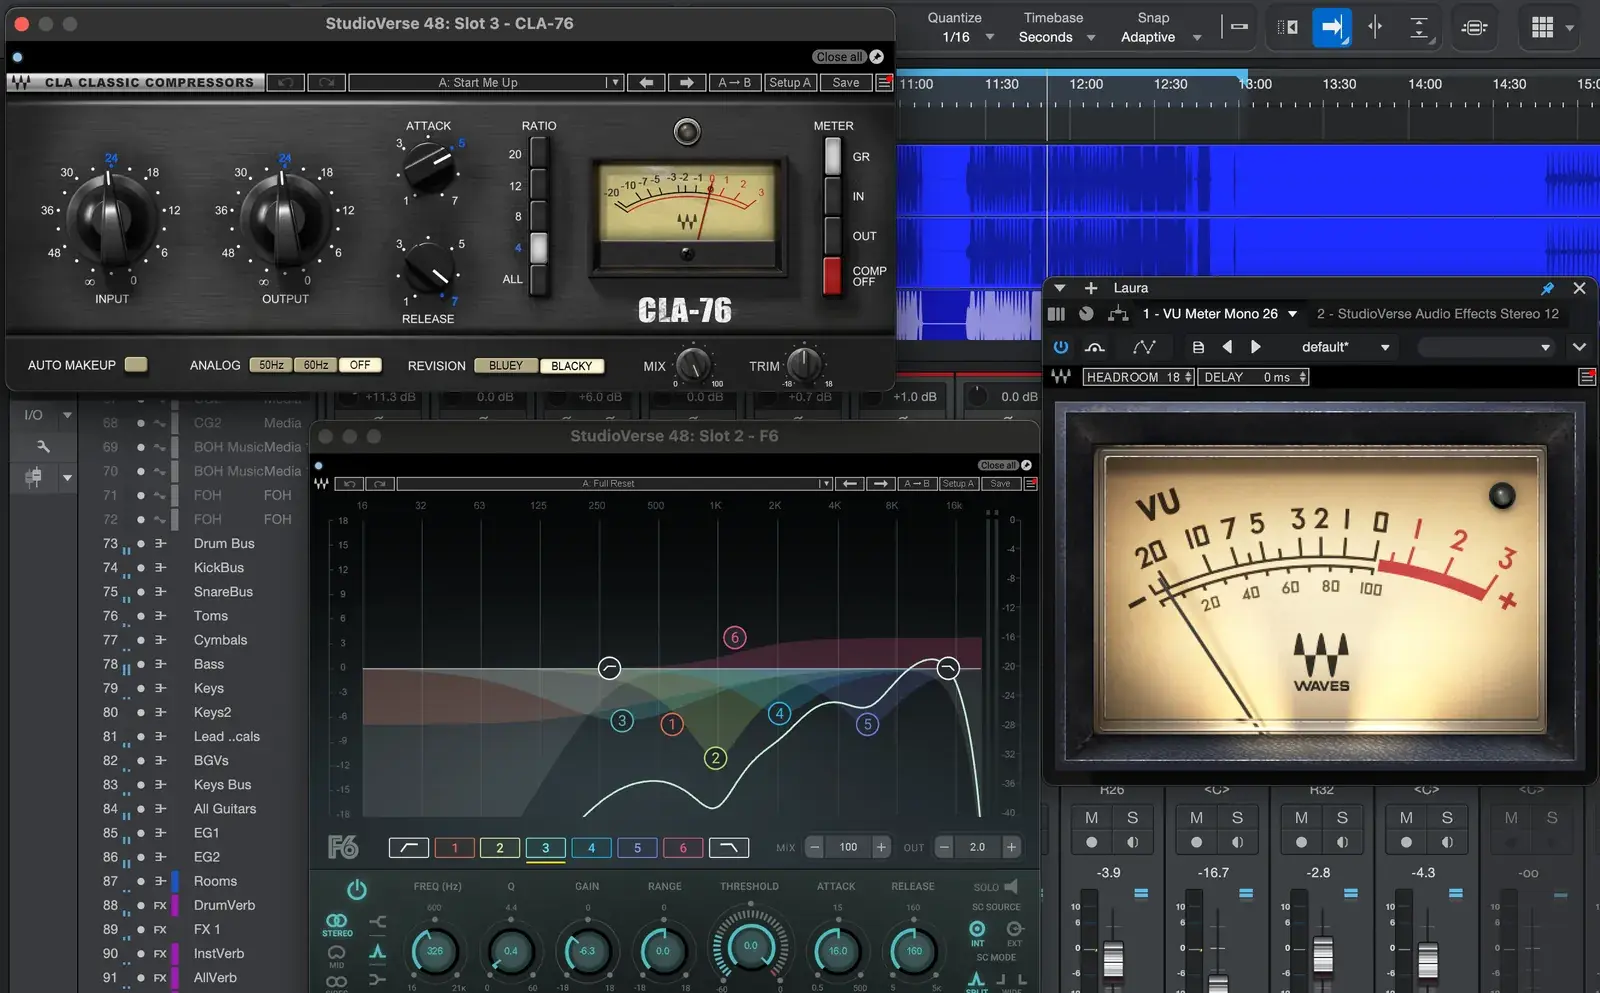Viewport: 1600px width, 993px height.
Task: Pin the Laura plugin window
Action: point(1547,288)
